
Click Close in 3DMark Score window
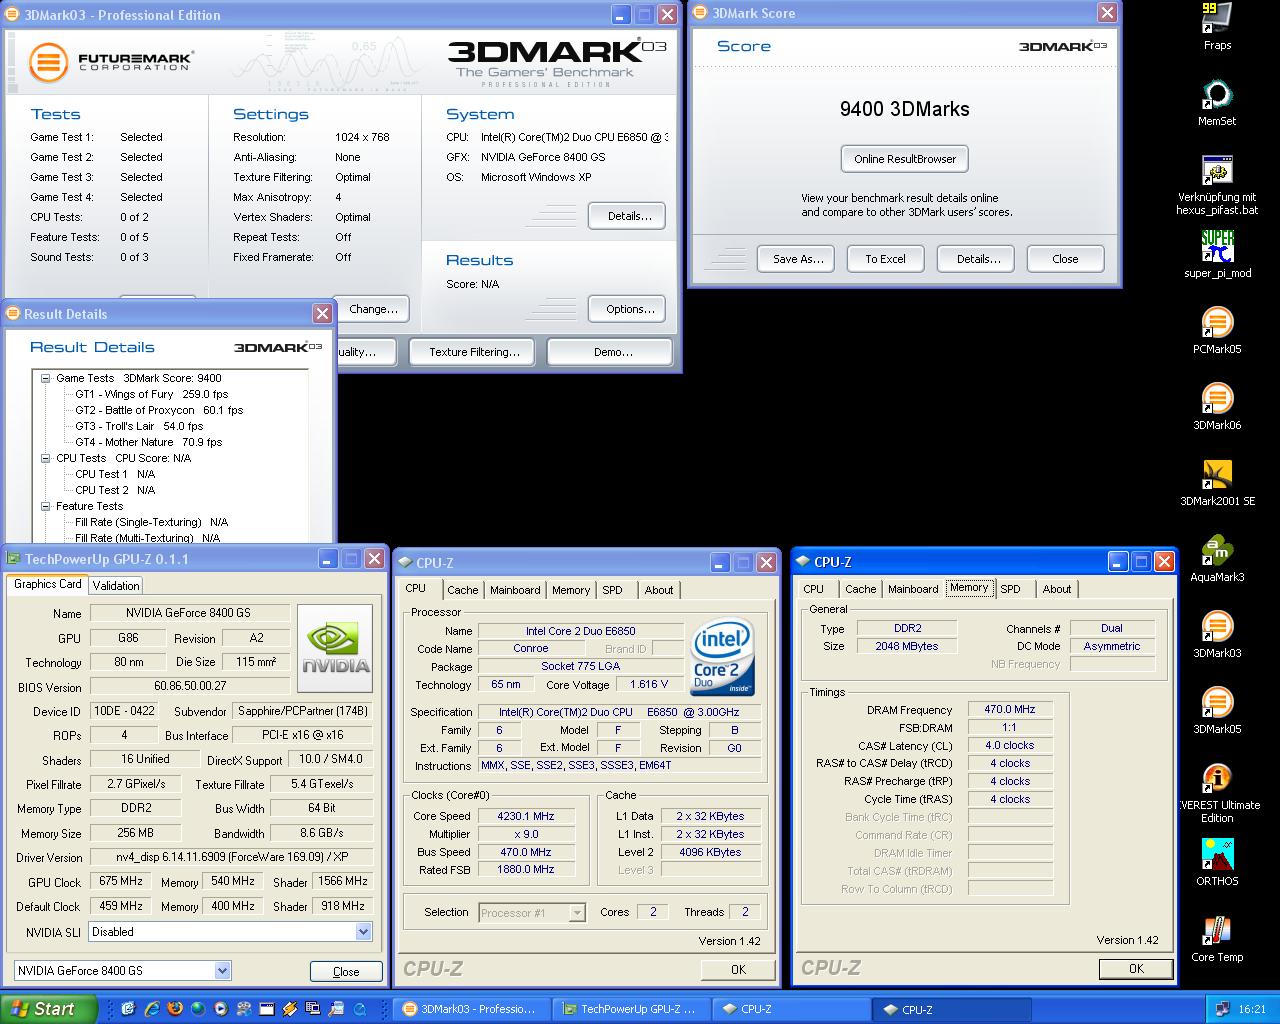click(x=1065, y=259)
